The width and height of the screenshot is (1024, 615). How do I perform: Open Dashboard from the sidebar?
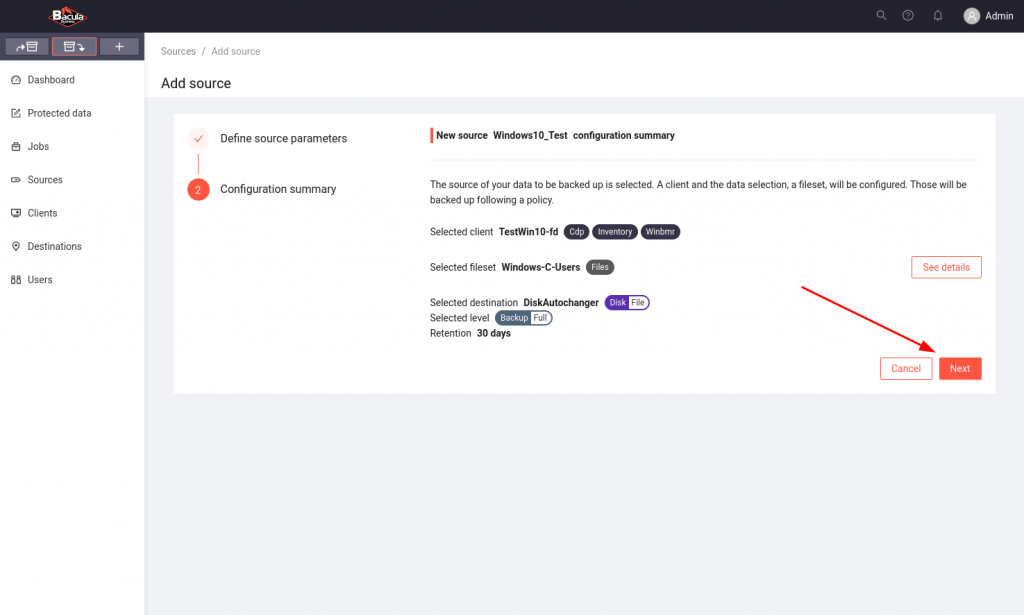coord(51,80)
